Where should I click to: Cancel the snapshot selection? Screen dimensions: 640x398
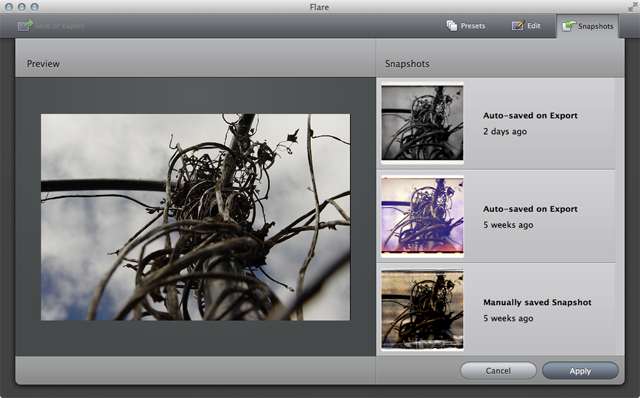498,371
